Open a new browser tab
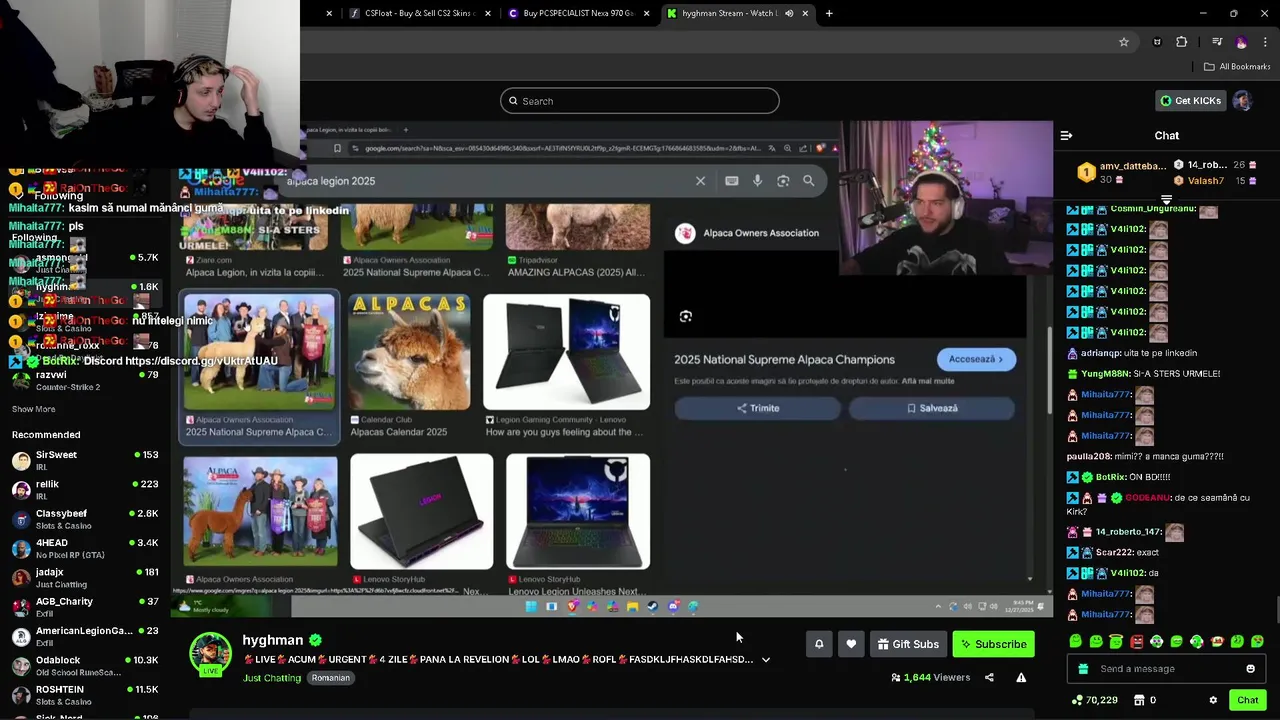1280x720 pixels. [x=829, y=13]
